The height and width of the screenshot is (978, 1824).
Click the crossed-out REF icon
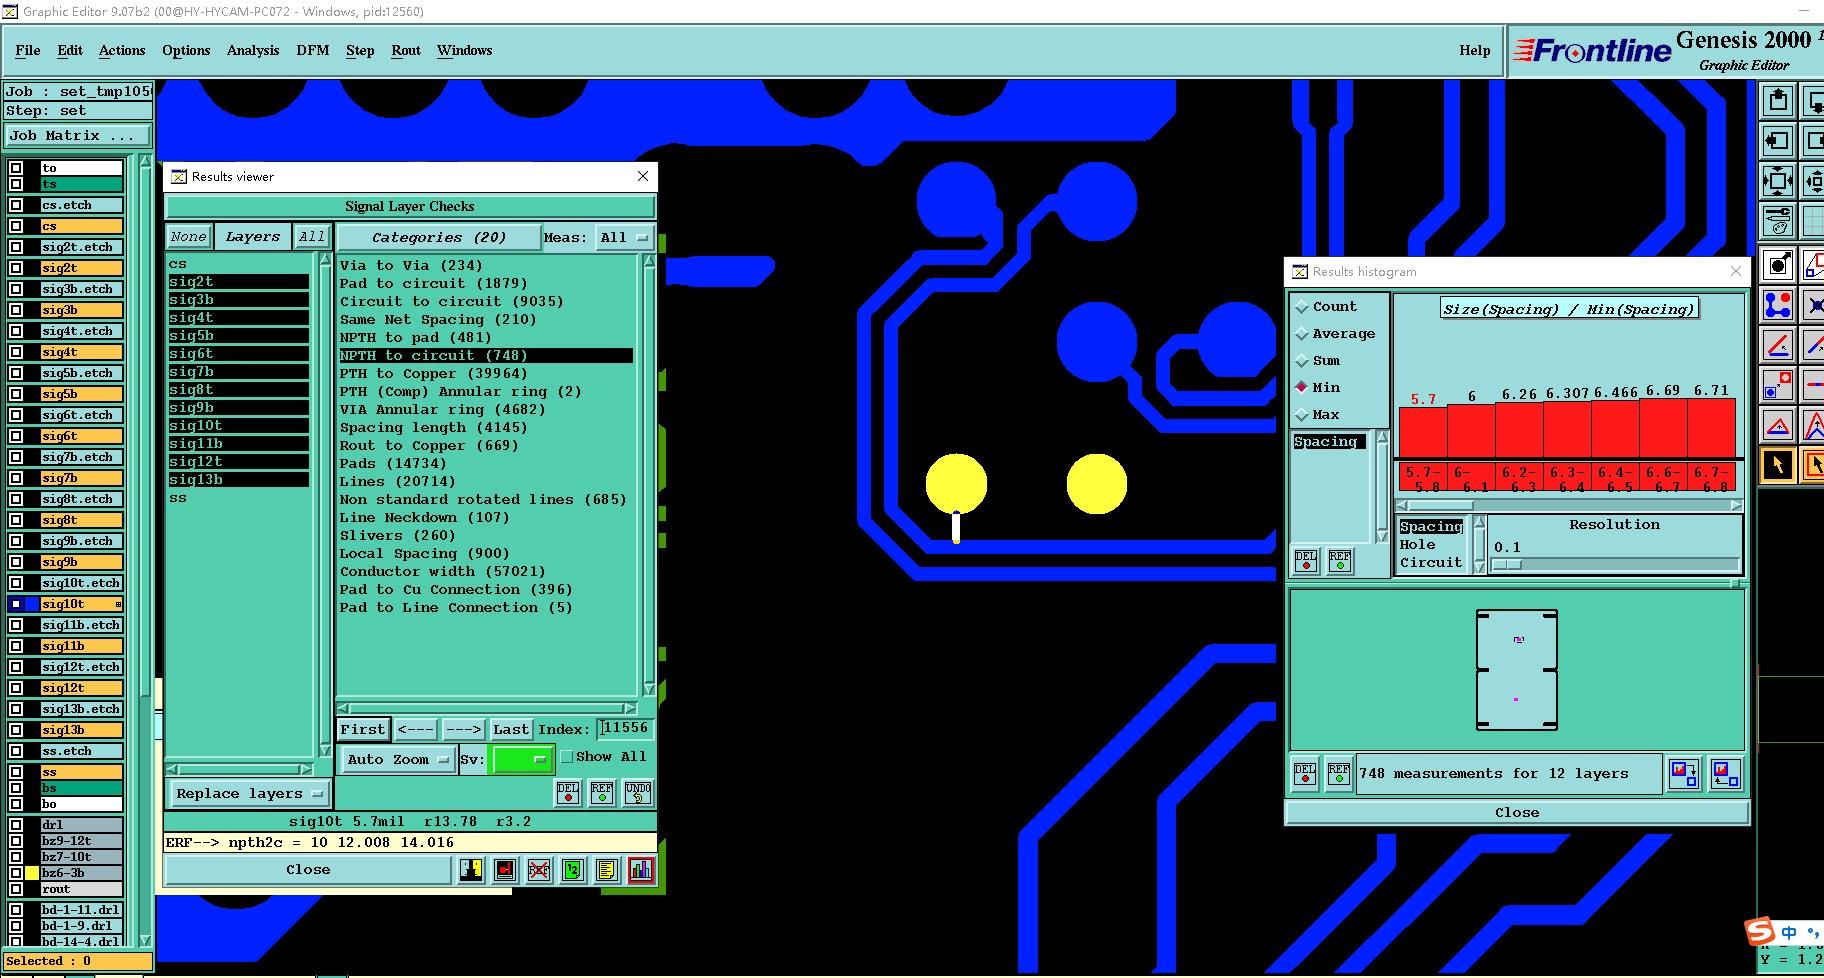click(x=539, y=870)
